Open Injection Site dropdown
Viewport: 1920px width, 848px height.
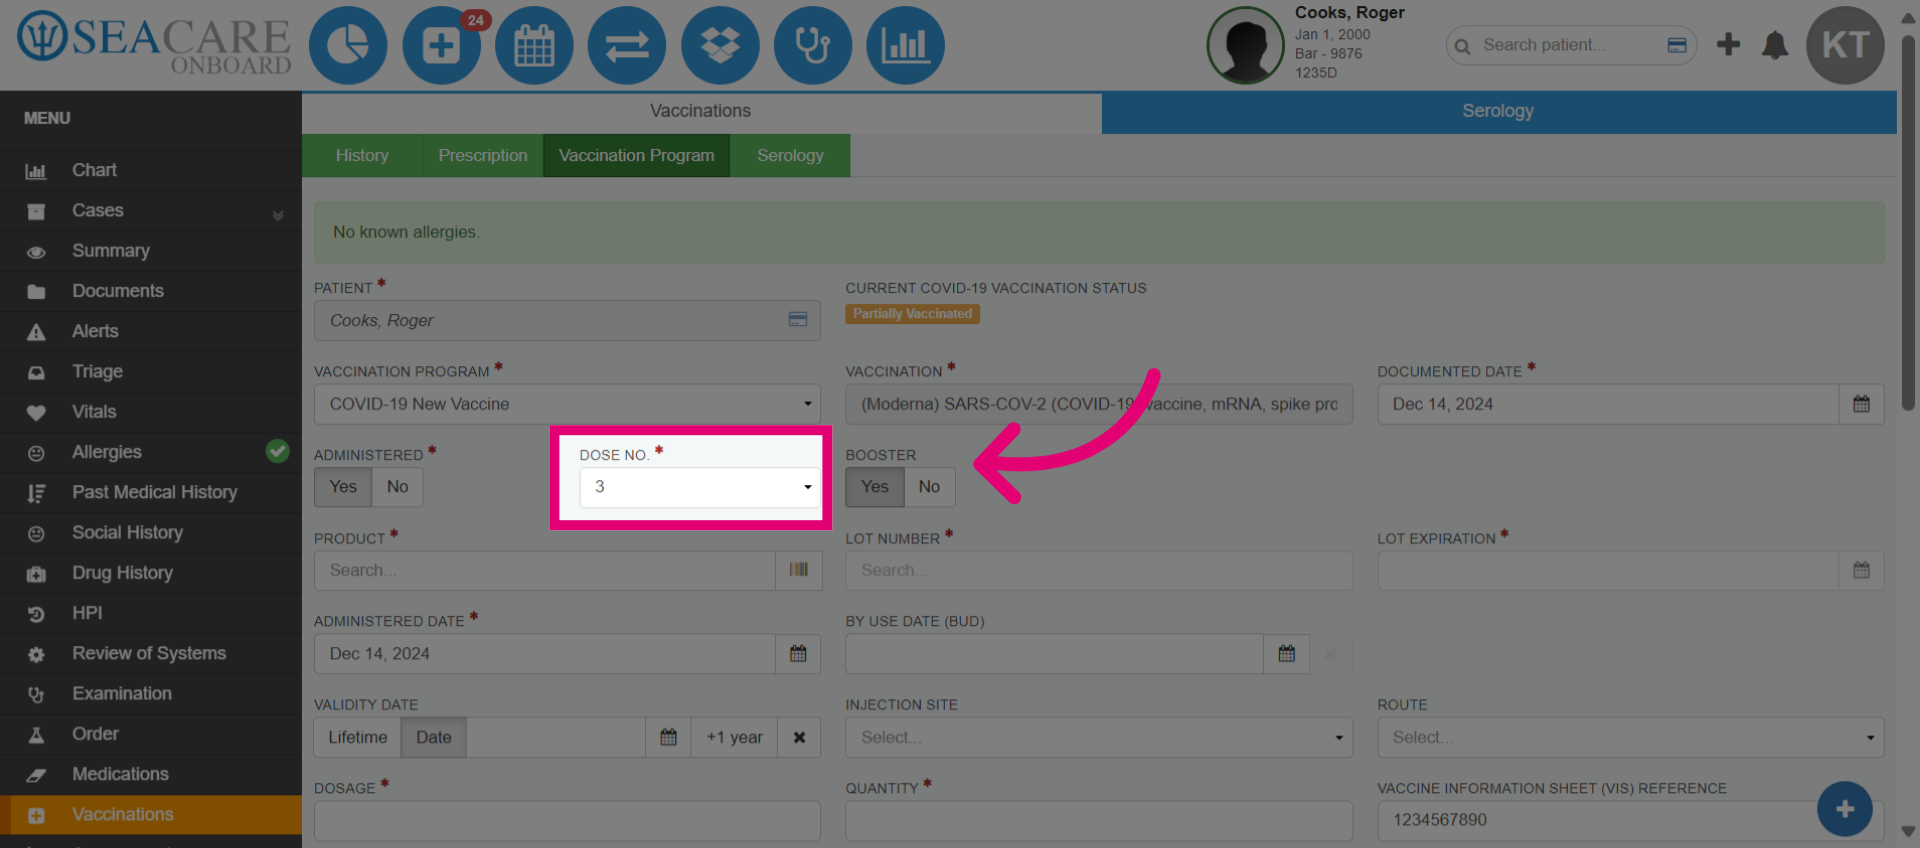click(x=1099, y=737)
